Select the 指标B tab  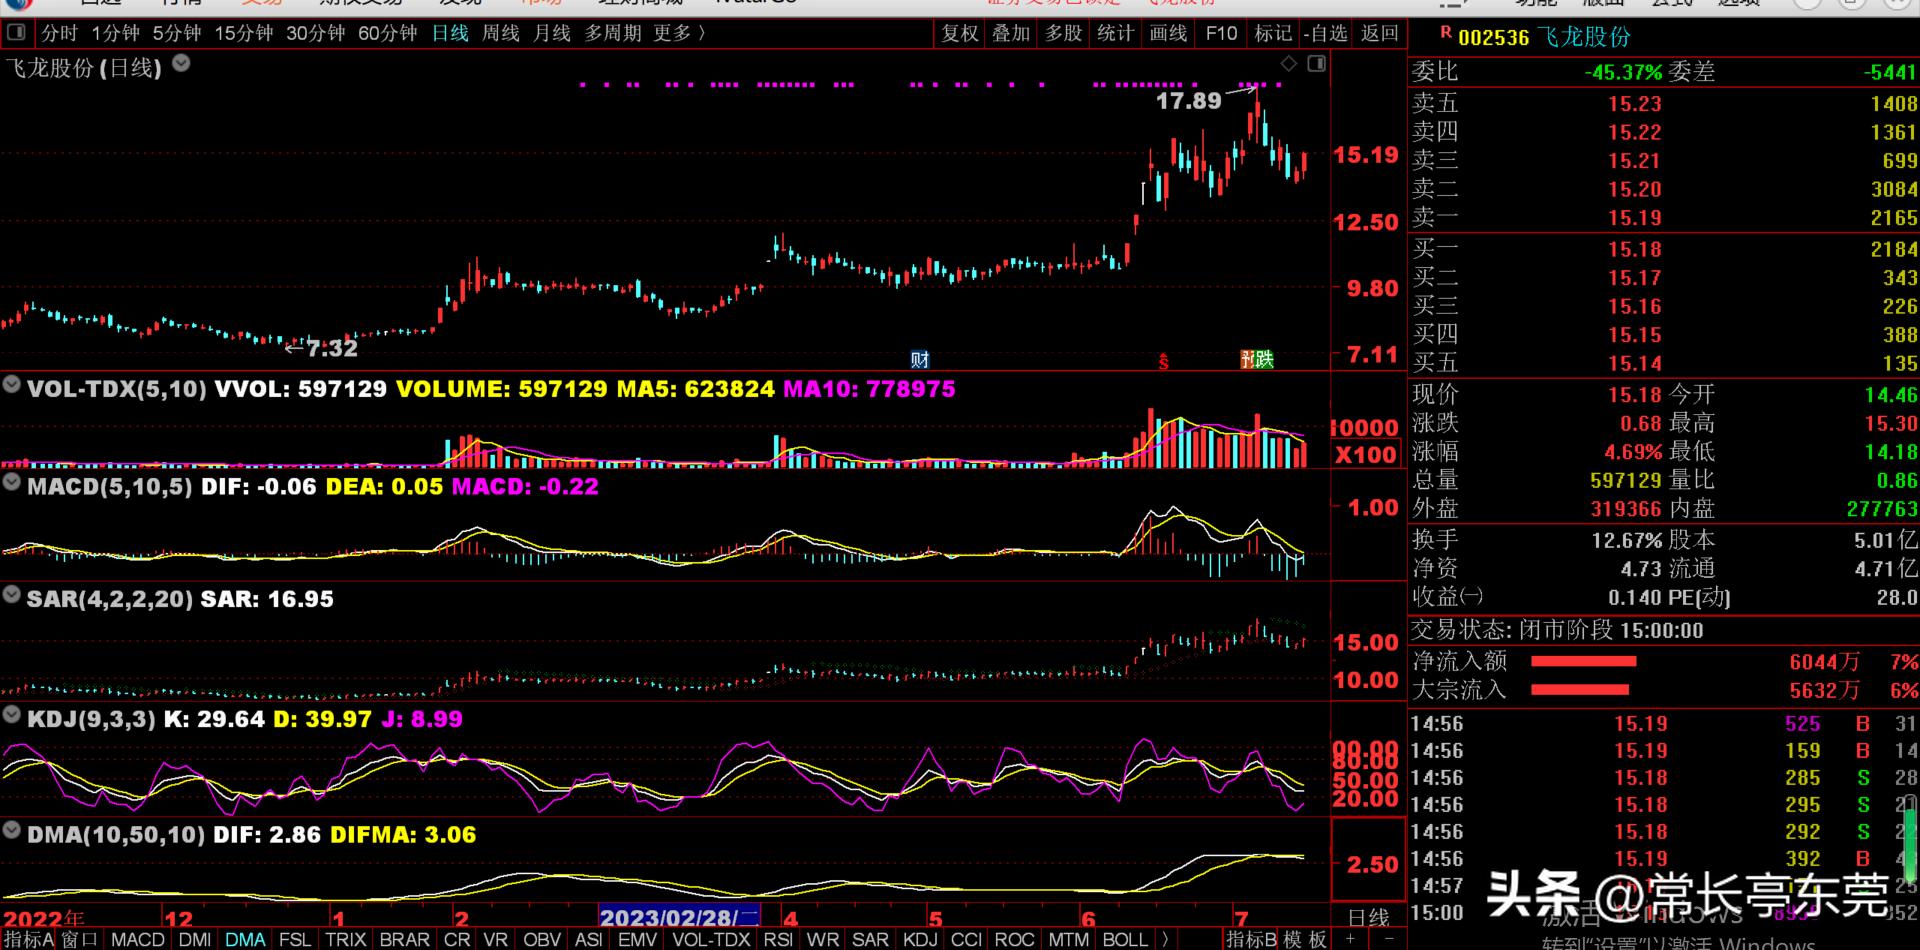1252,939
